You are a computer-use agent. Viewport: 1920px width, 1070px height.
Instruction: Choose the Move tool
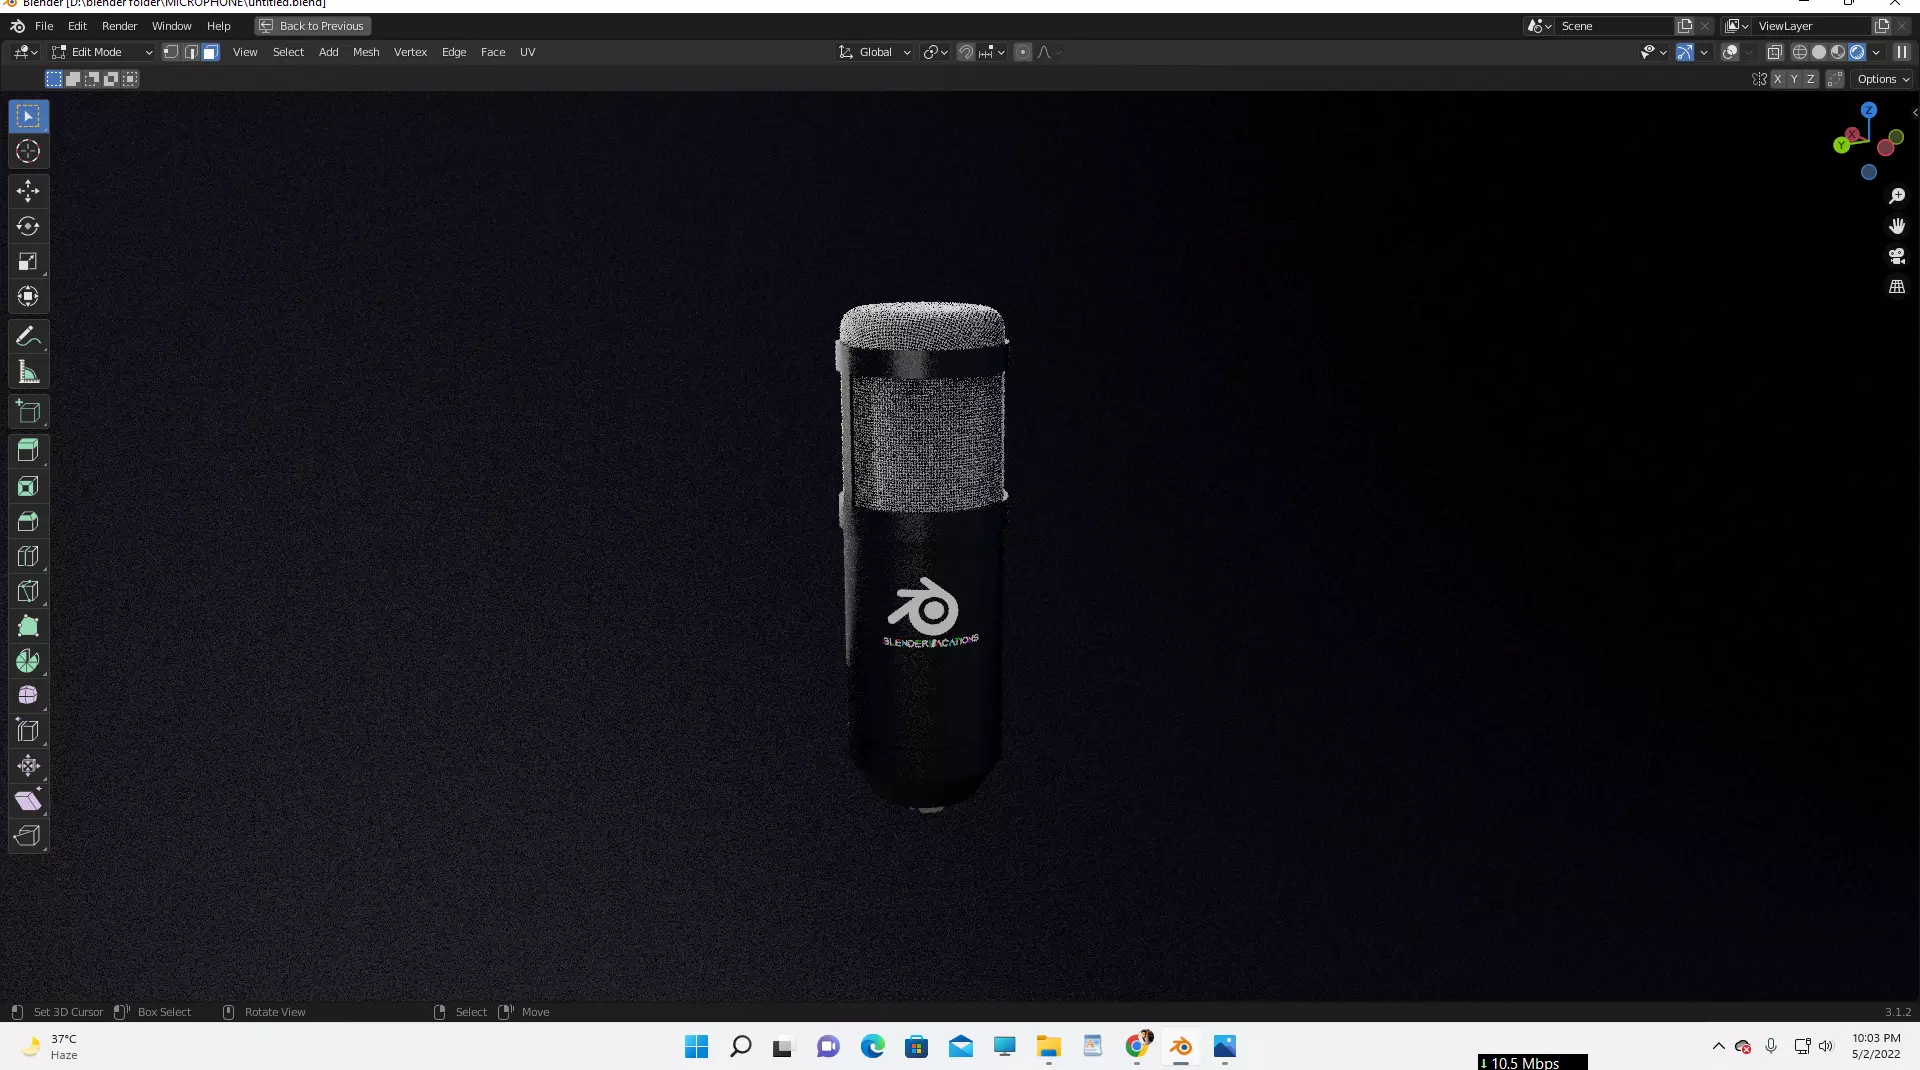coord(28,190)
